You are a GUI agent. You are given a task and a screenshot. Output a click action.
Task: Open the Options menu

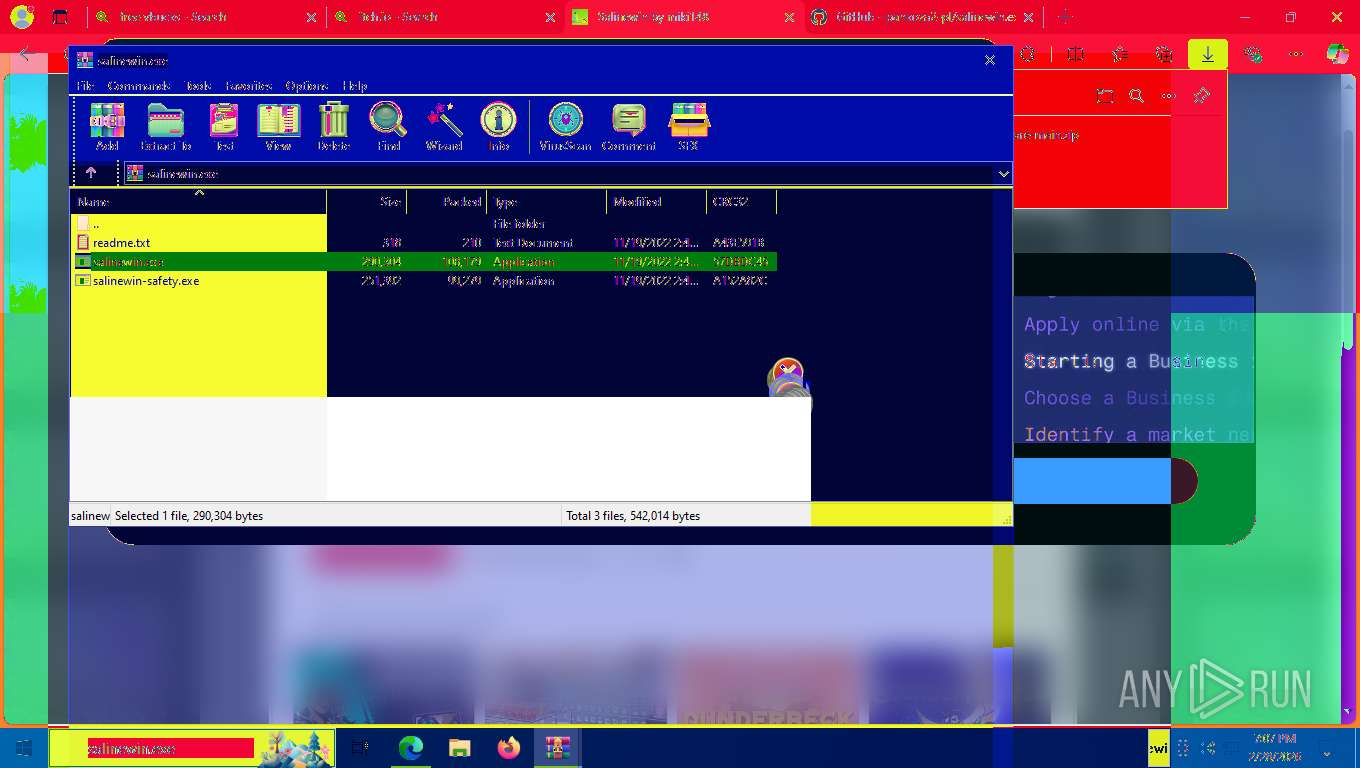point(309,86)
